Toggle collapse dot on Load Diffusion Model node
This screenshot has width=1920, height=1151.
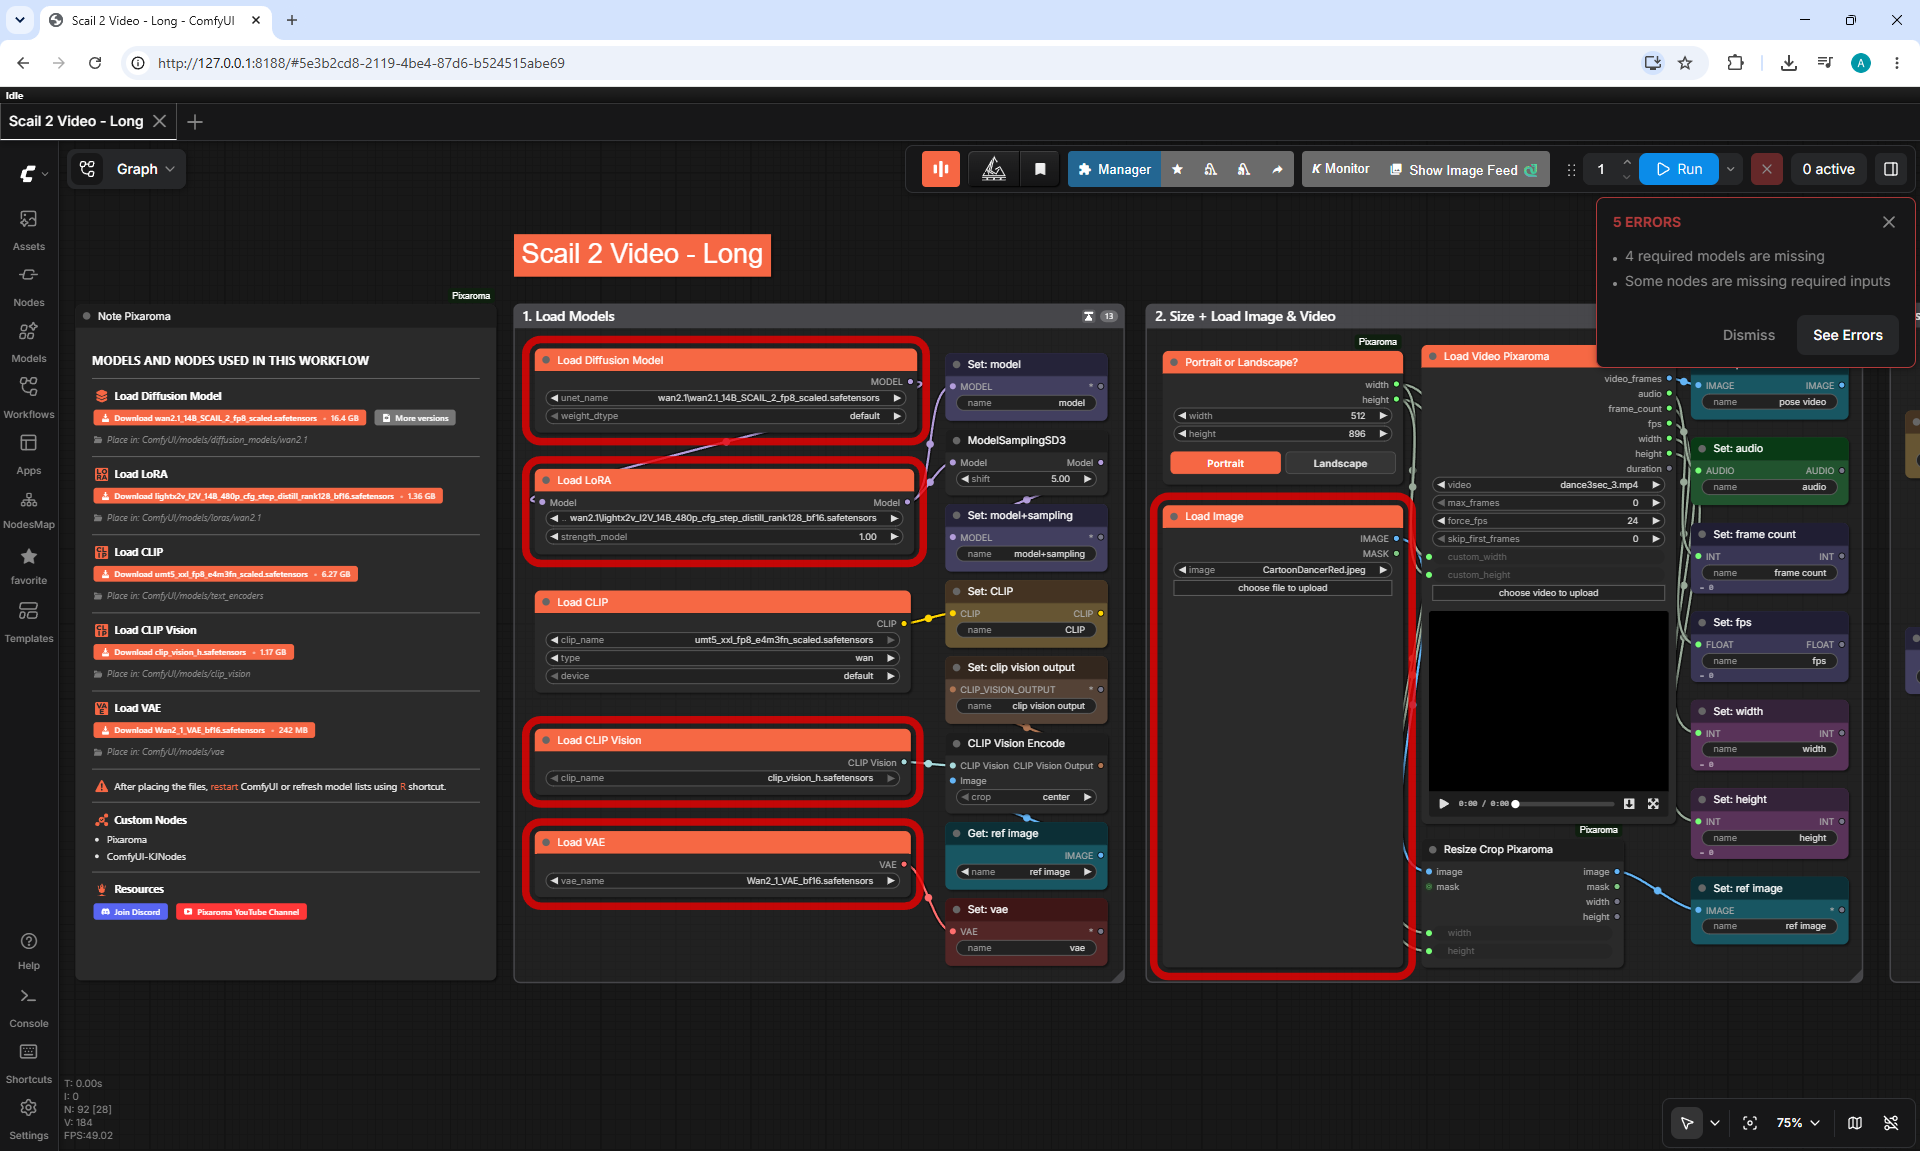tap(546, 360)
